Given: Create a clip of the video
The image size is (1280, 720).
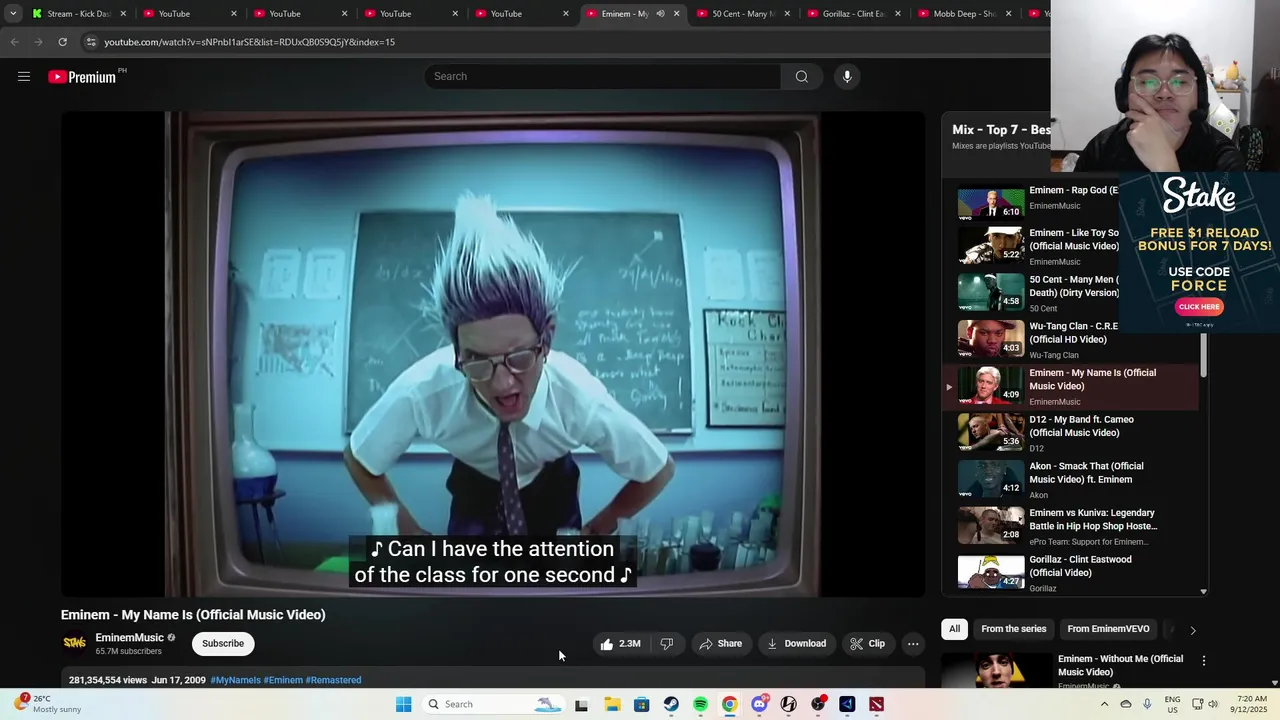Looking at the screenshot, I should click(x=867, y=644).
